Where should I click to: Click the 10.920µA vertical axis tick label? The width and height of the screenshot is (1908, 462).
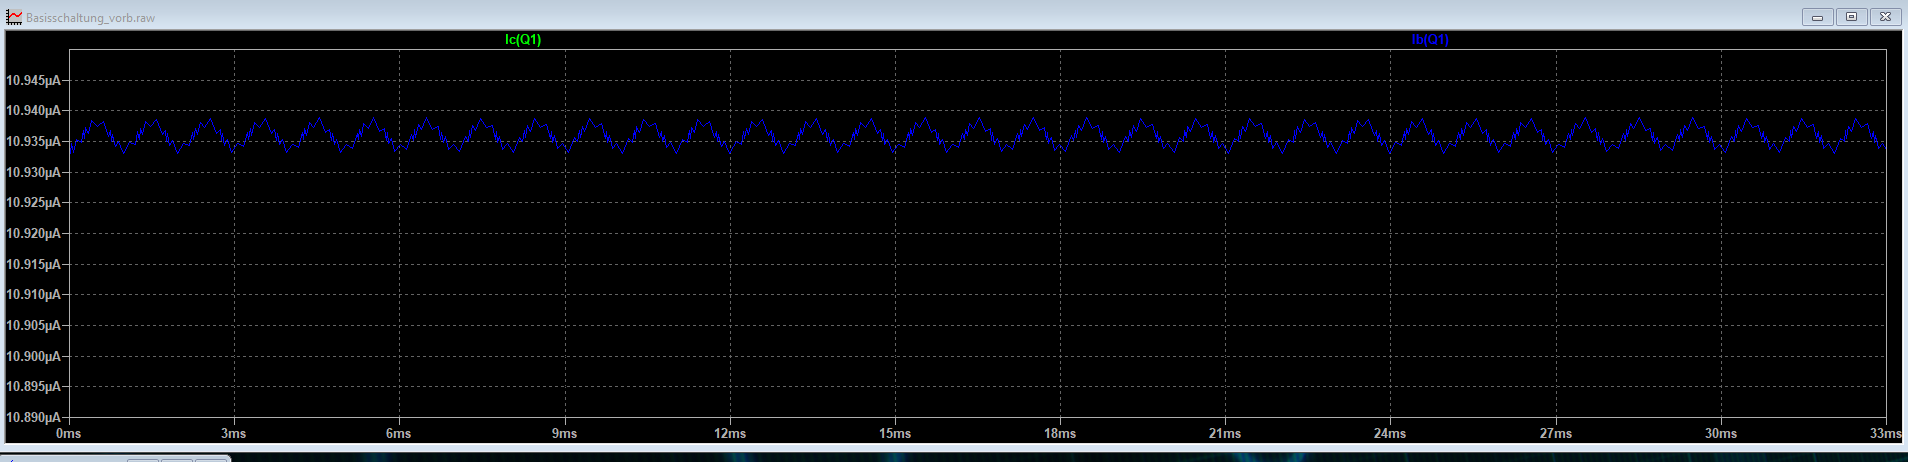click(x=33, y=234)
